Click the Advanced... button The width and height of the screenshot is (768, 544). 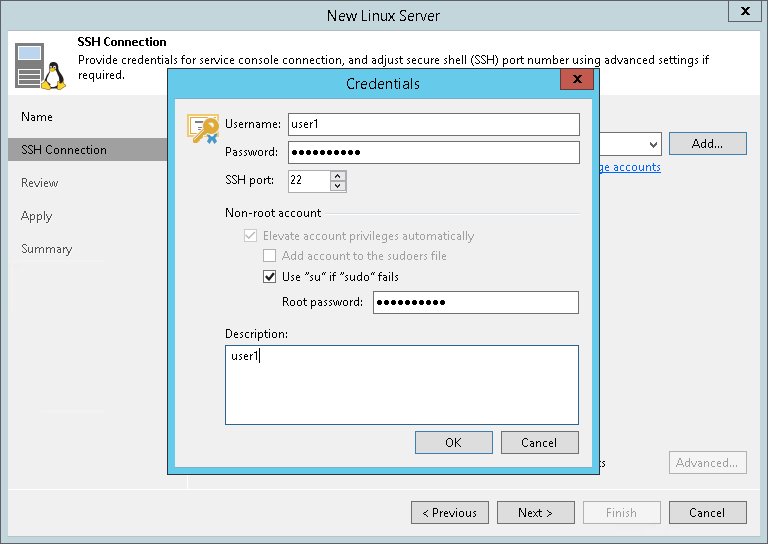708,463
